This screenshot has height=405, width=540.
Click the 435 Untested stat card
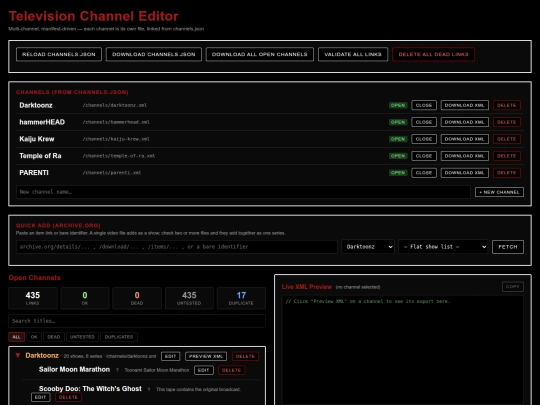(189, 298)
